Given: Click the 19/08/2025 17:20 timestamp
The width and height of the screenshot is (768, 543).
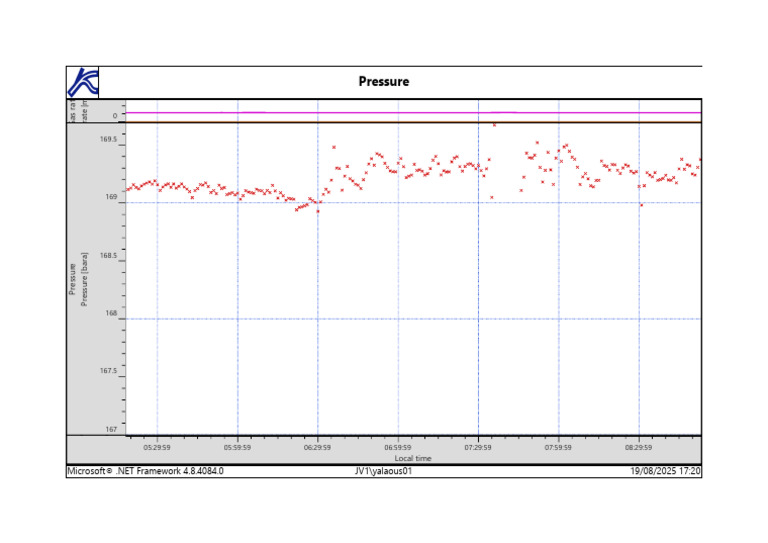Looking at the screenshot, I should [666, 471].
